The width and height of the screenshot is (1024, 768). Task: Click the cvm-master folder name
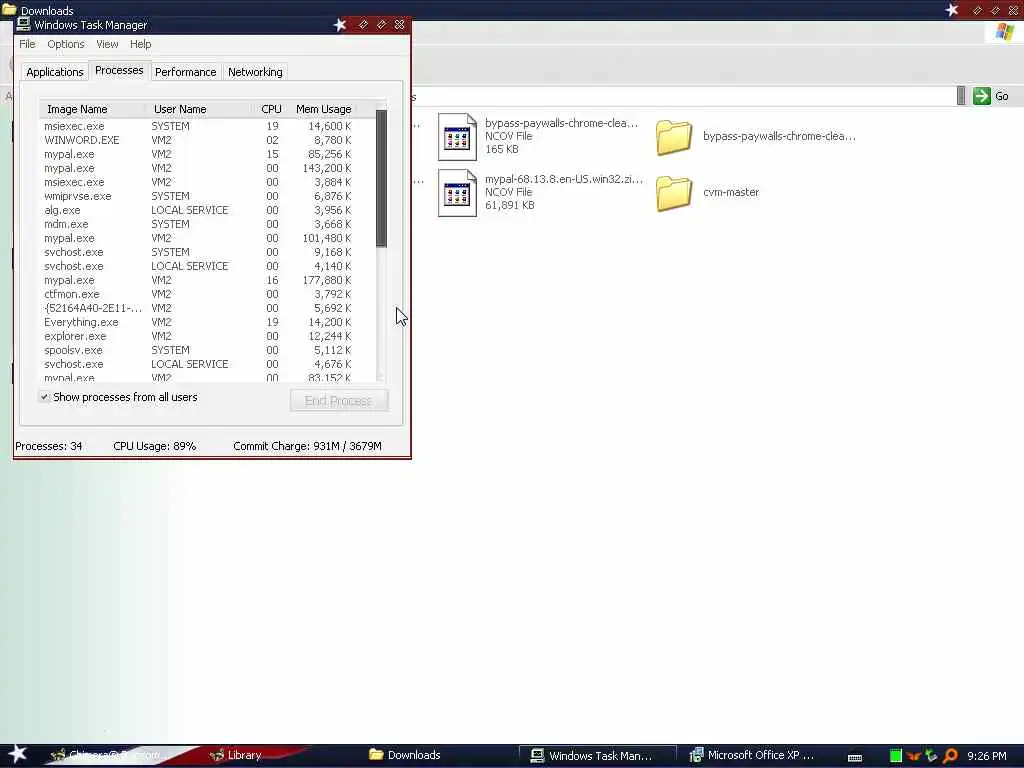pyautogui.click(x=731, y=192)
